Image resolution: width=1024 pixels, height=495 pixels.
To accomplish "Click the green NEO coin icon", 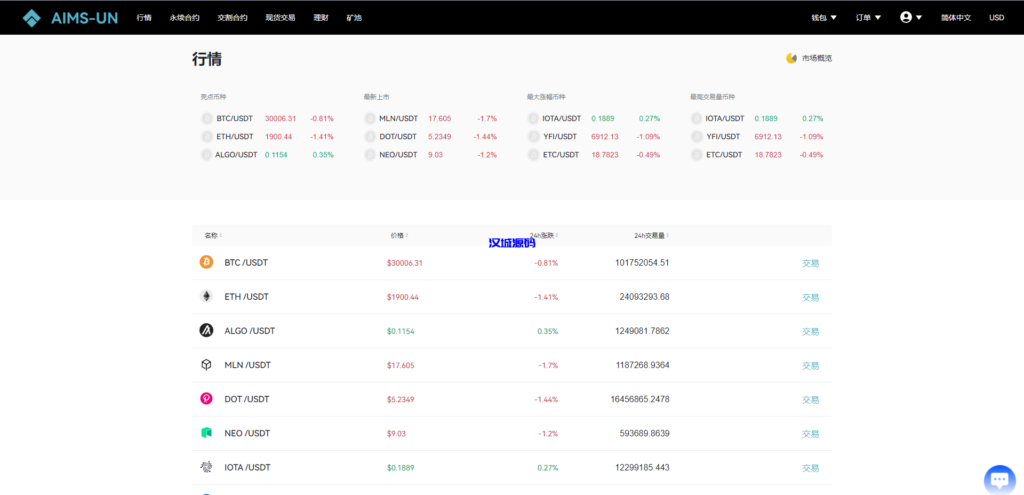I will click(x=206, y=433).
